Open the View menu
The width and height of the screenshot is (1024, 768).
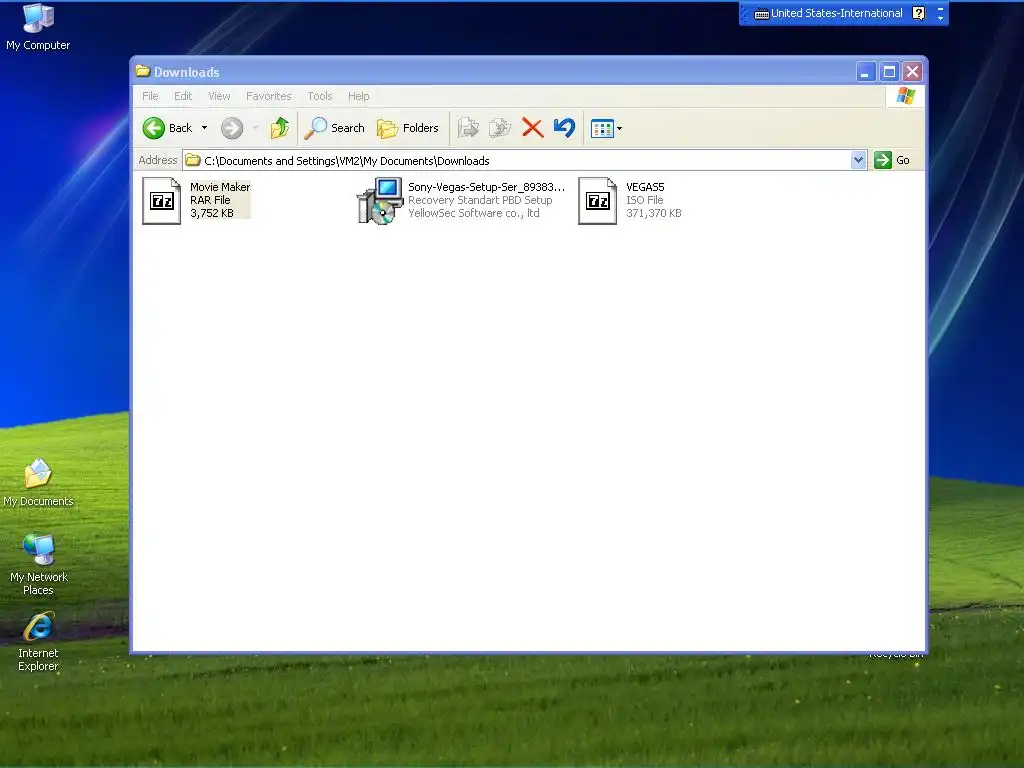pyautogui.click(x=219, y=96)
